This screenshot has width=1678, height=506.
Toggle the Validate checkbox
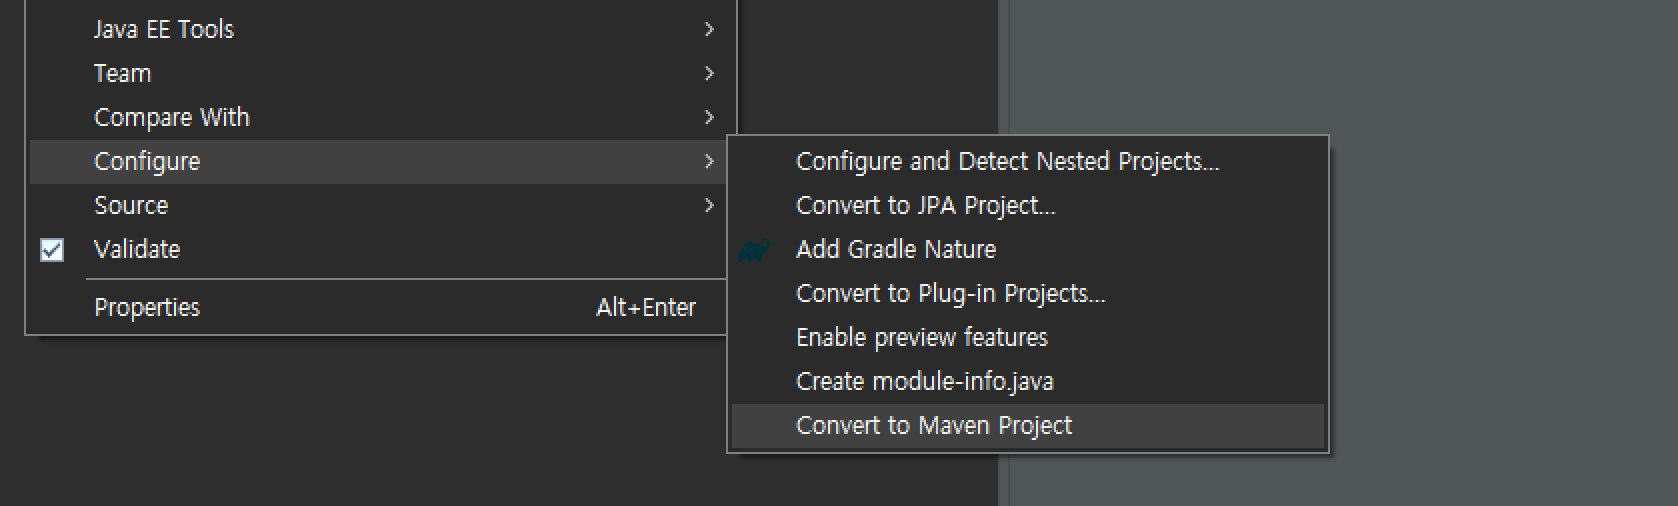coord(52,250)
